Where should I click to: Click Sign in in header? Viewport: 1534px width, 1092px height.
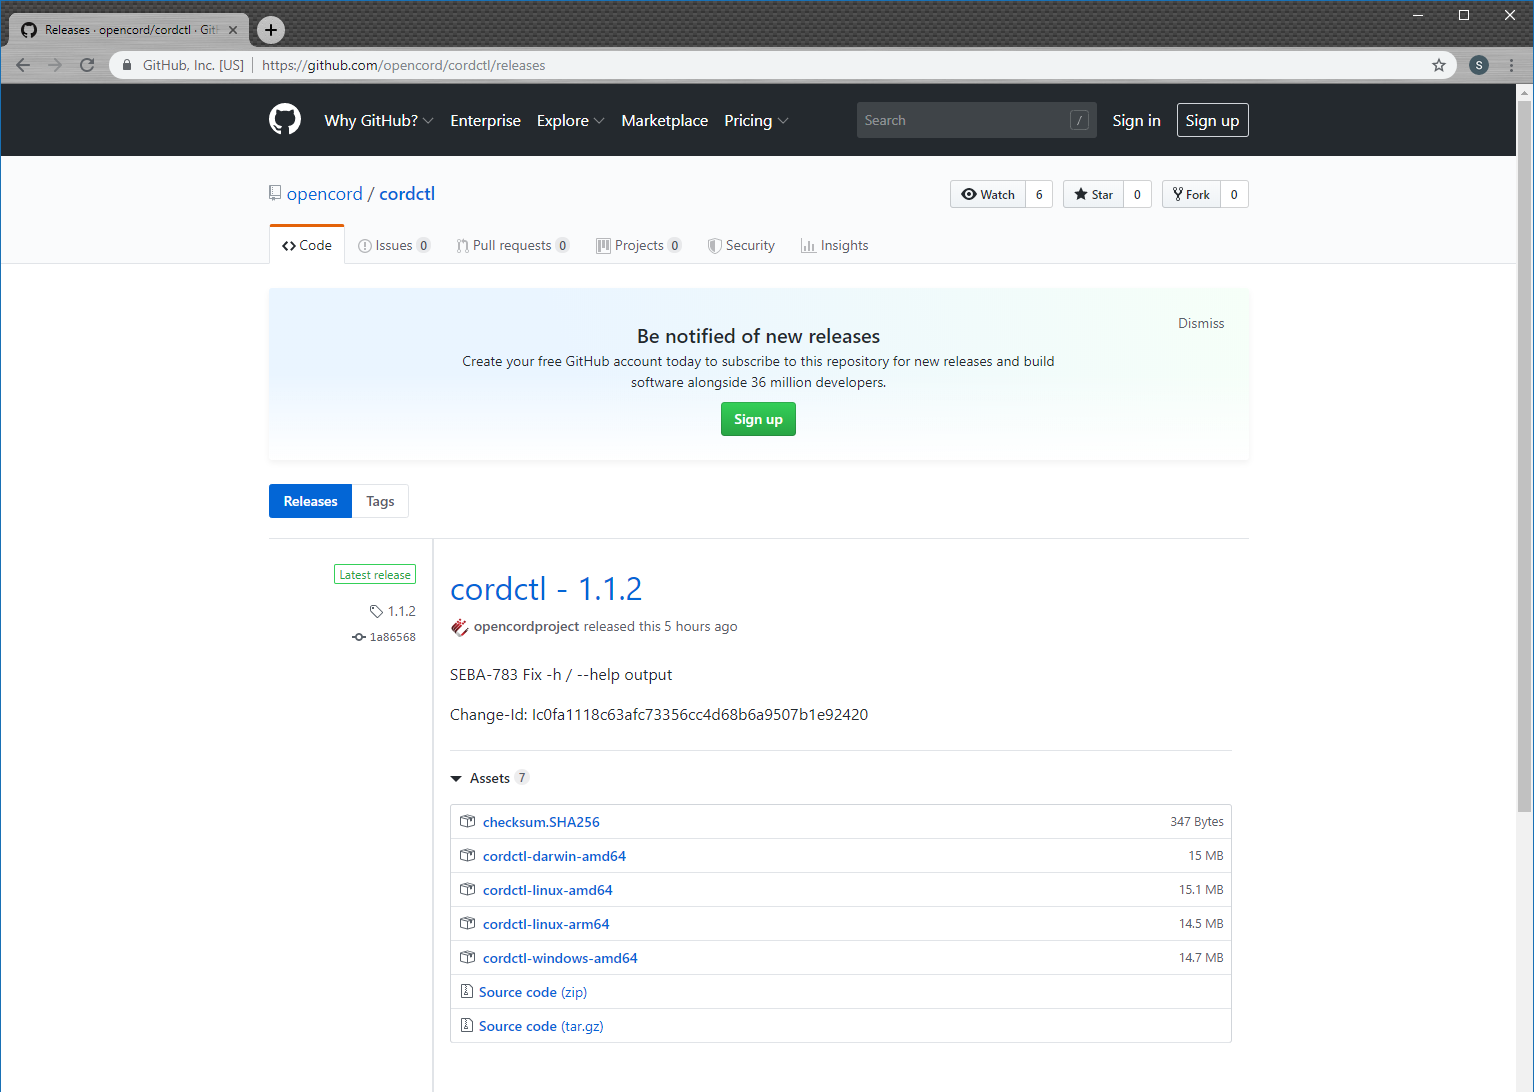pos(1136,120)
